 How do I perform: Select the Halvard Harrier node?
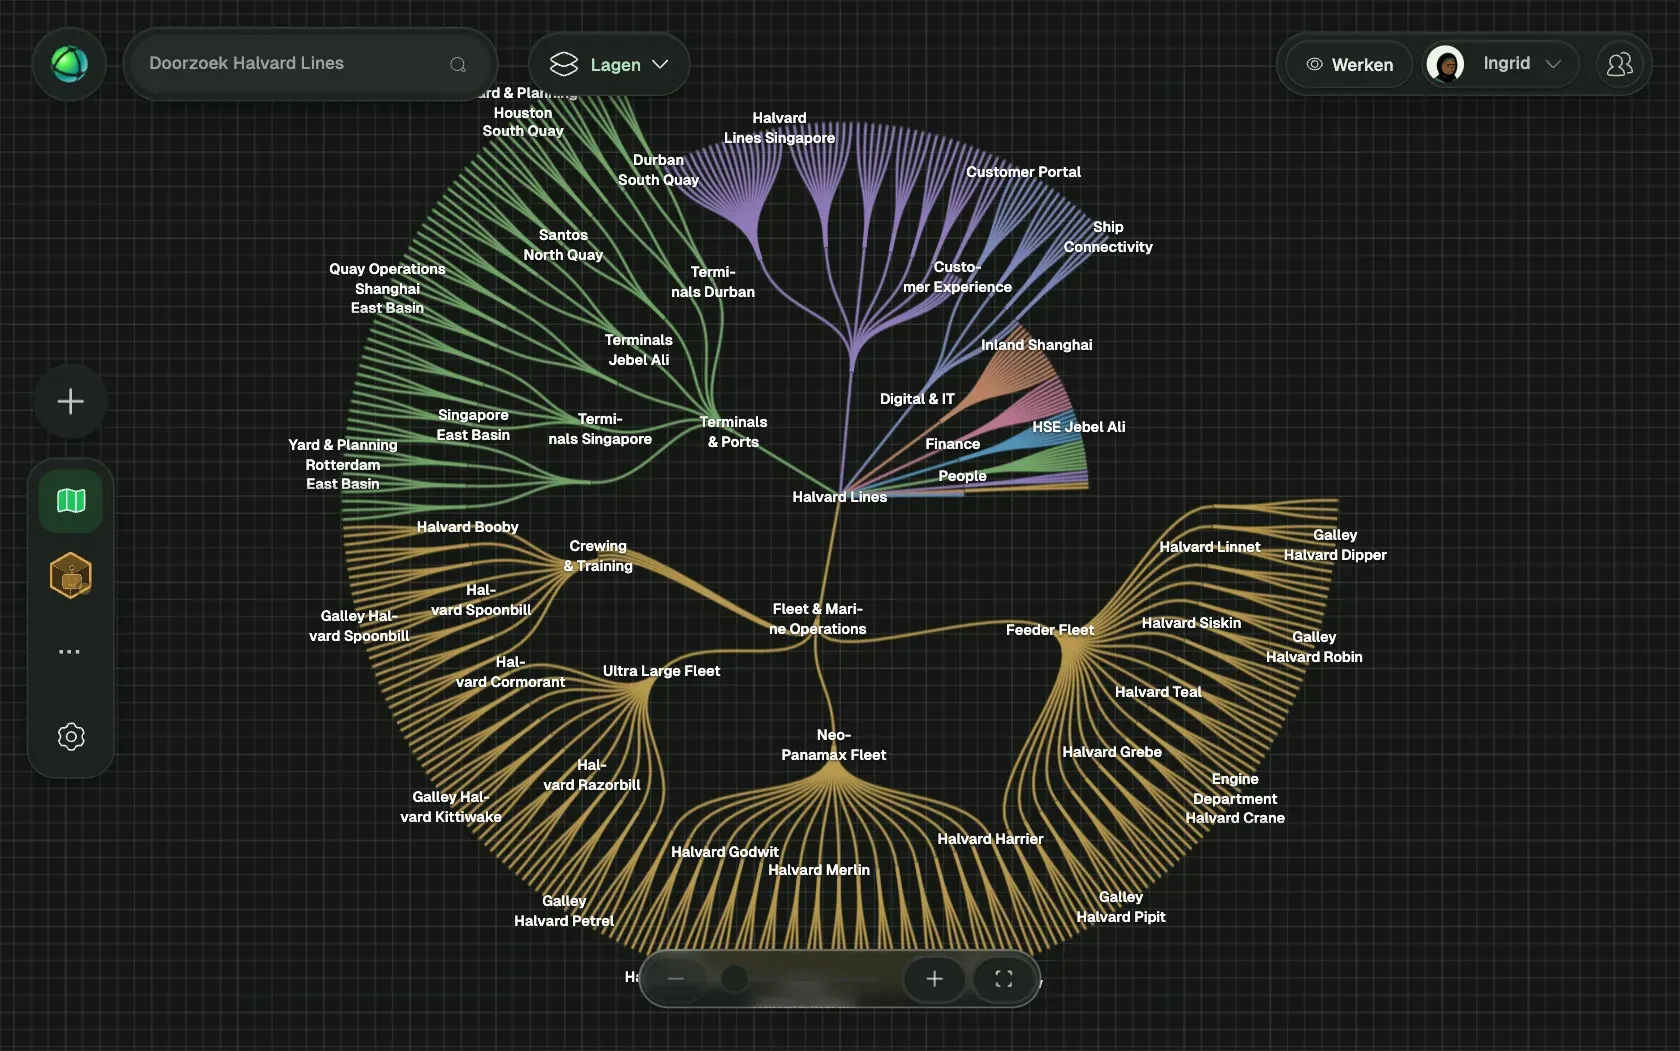click(990, 839)
